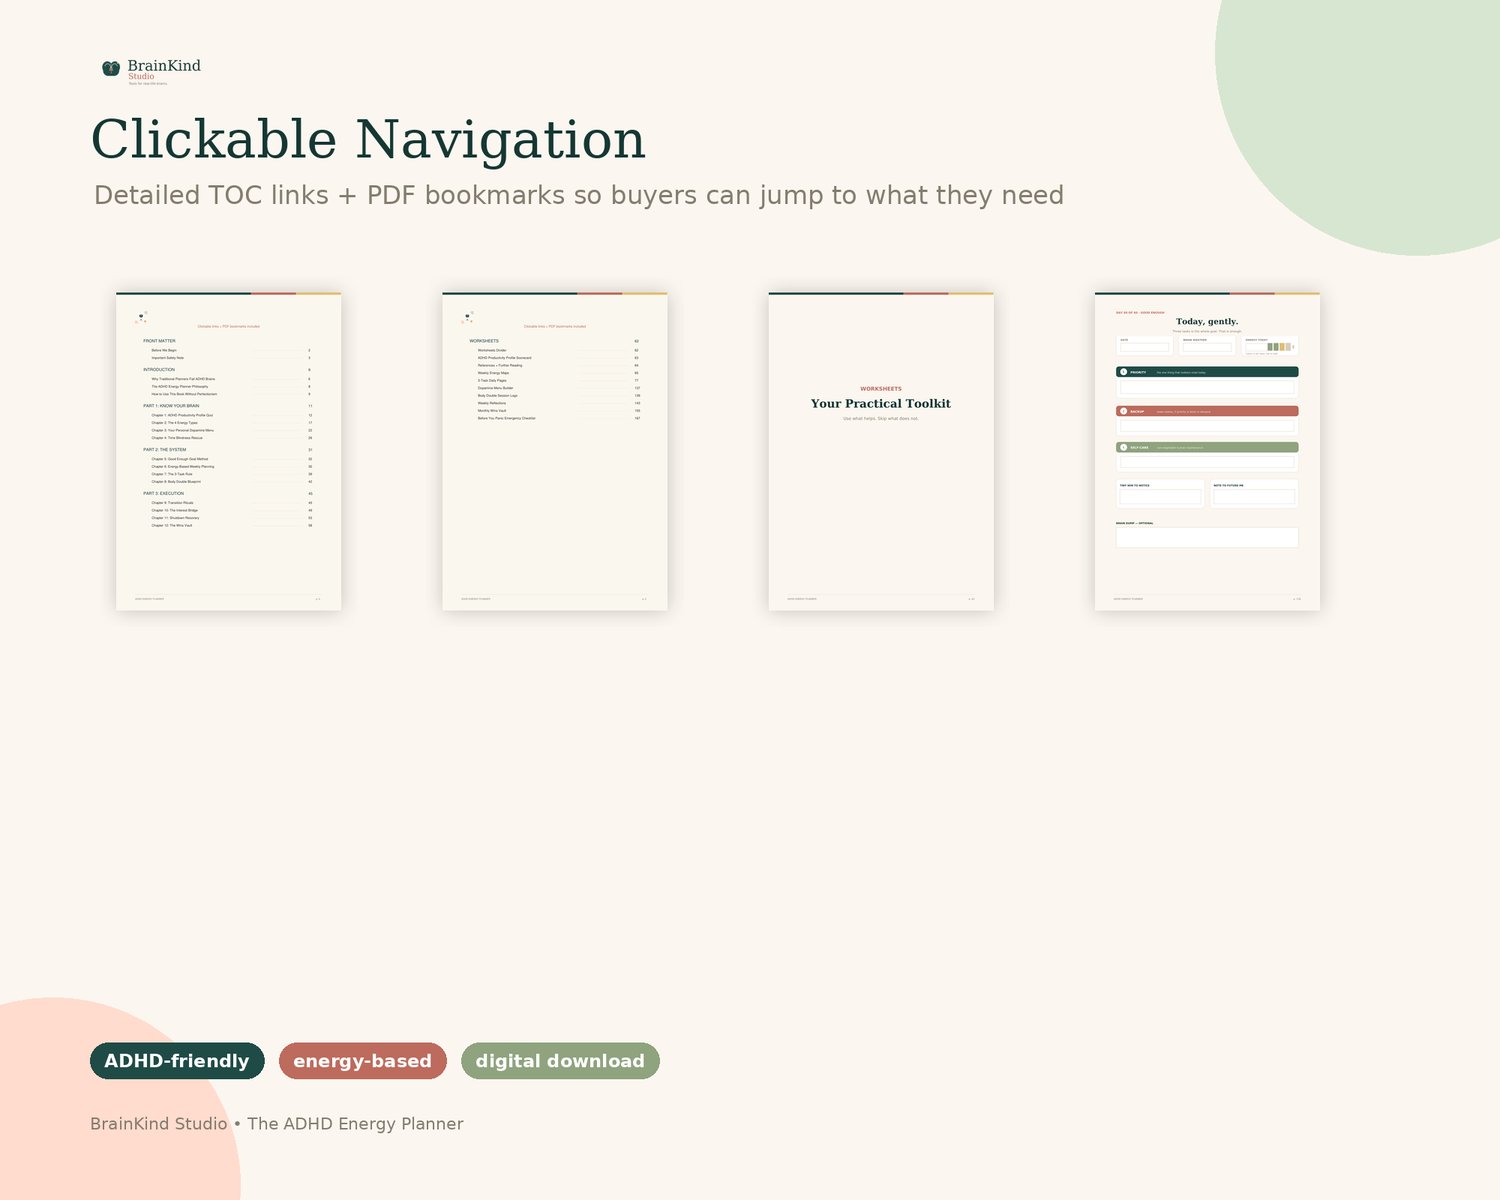
Task: Click the "ADHD-friendly" tag pill
Action: click(x=177, y=1061)
